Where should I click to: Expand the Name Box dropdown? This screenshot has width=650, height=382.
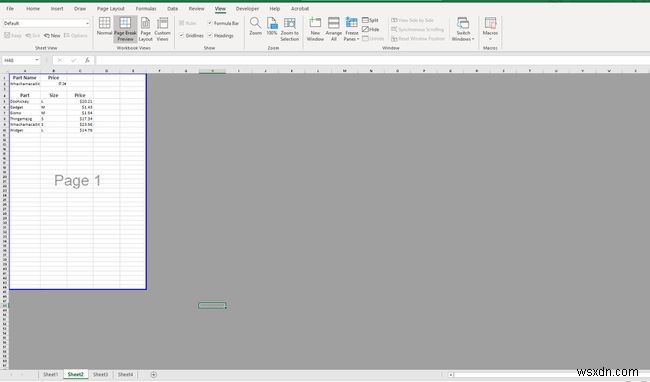coord(37,60)
